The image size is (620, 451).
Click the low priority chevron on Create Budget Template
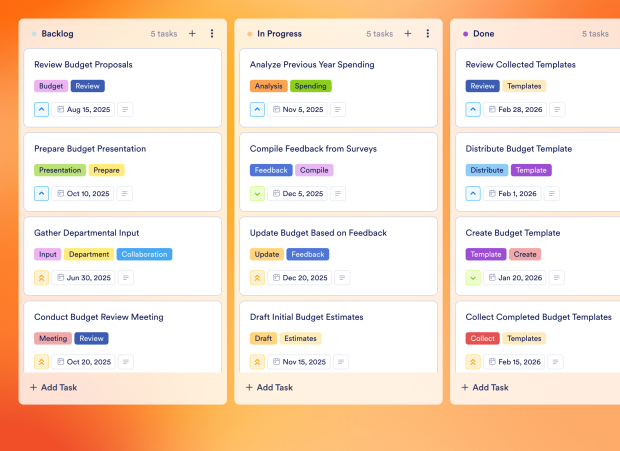click(474, 278)
